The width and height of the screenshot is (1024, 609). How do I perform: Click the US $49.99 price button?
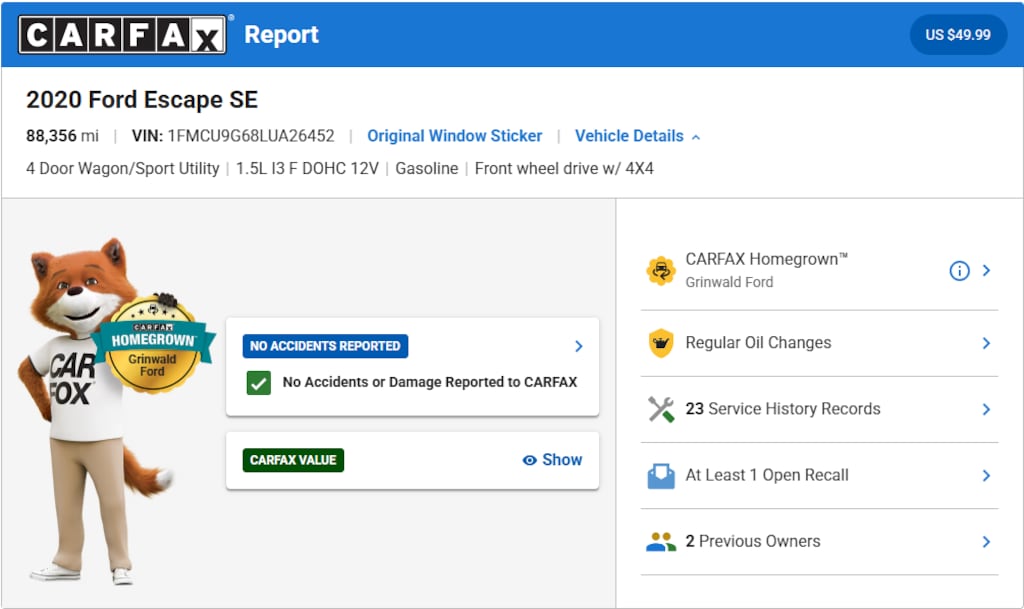(x=957, y=35)
